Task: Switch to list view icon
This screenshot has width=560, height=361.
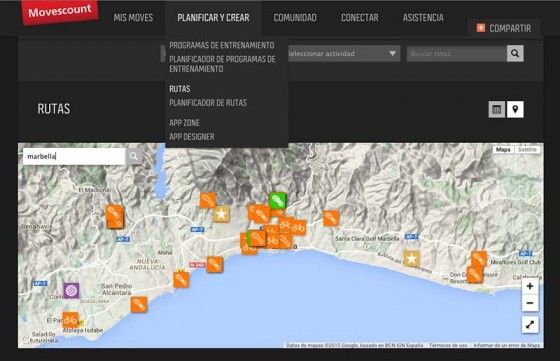Action: 497,109
